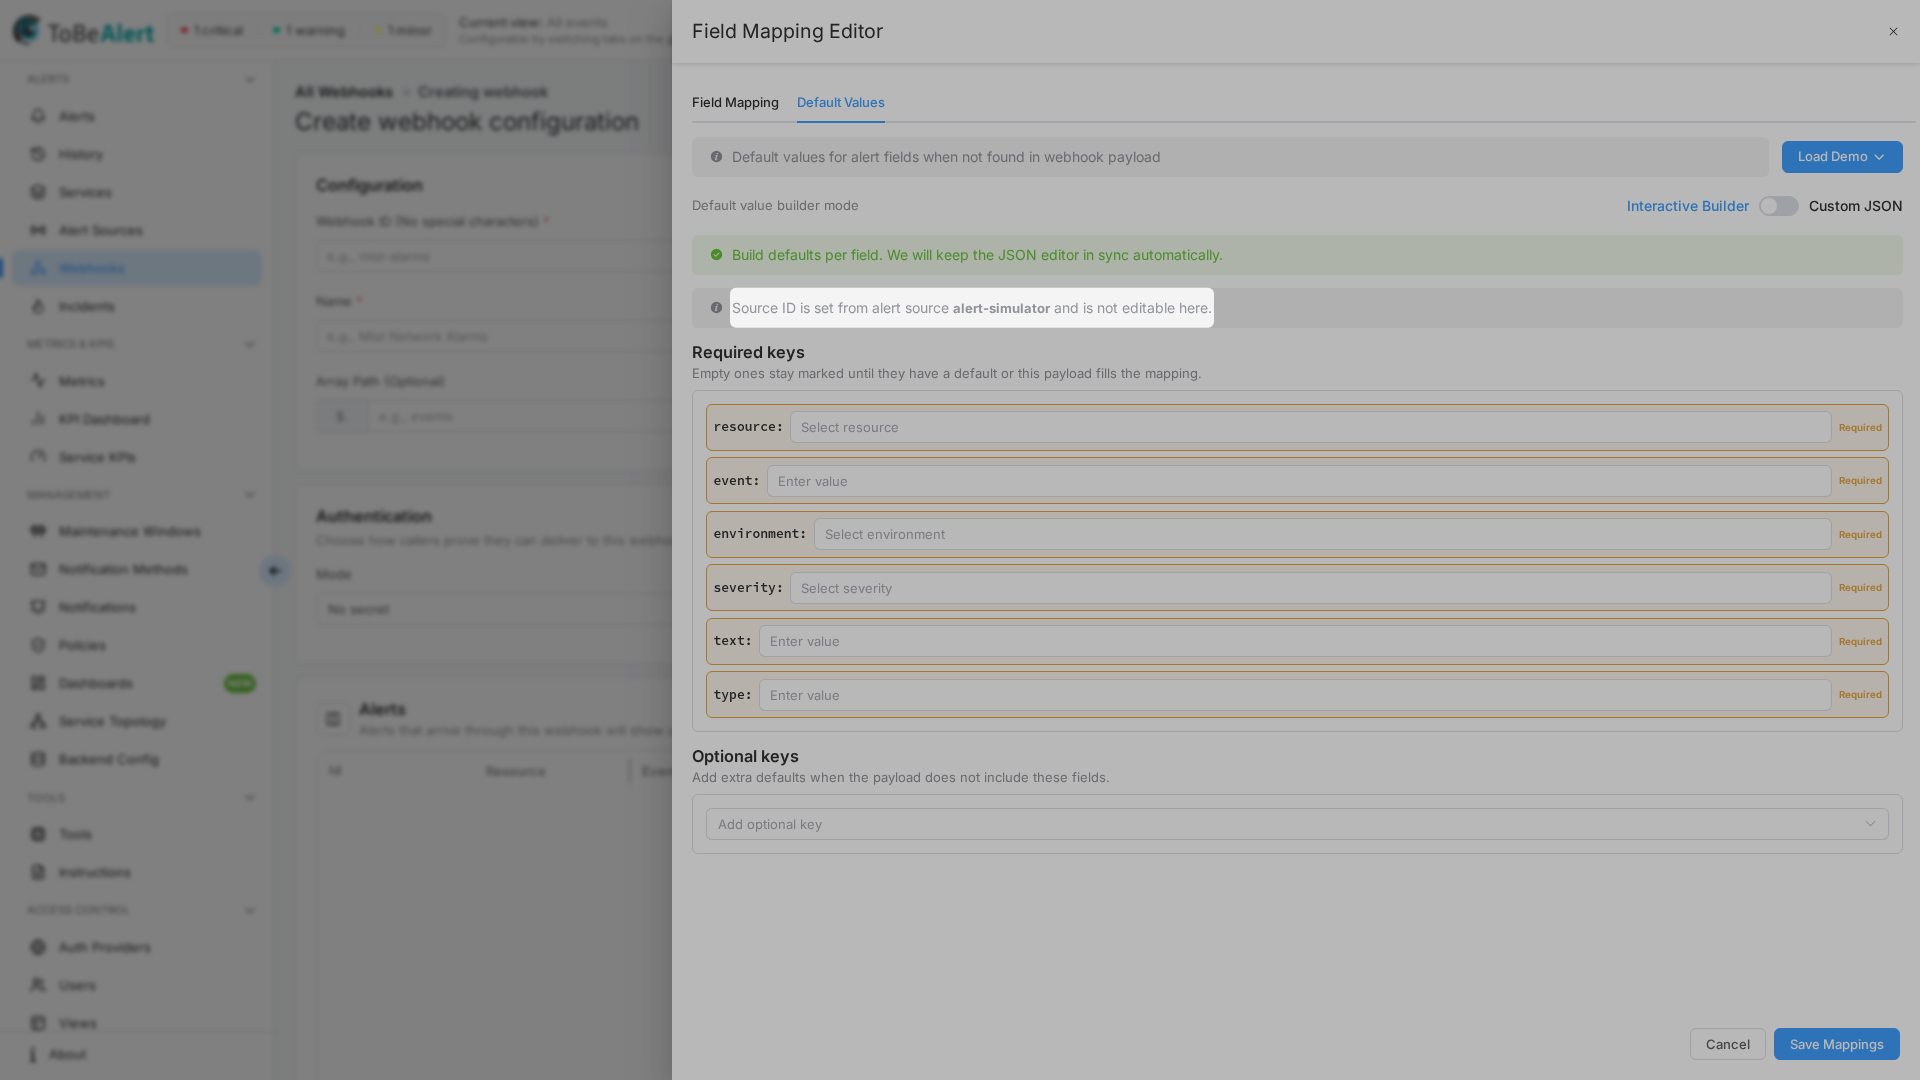Open Webhooks in the sidebar

pos(137,268)
